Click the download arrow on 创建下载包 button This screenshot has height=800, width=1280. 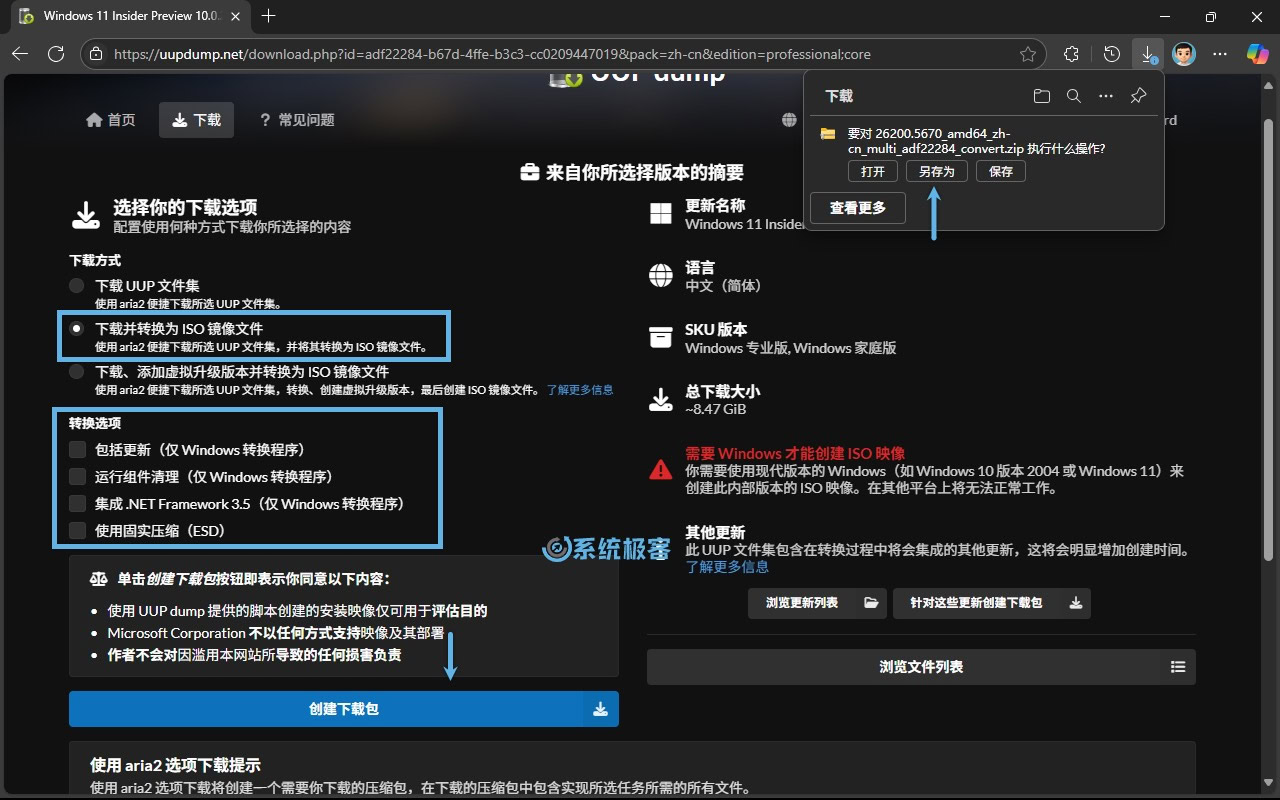click(x=601, y=709)
